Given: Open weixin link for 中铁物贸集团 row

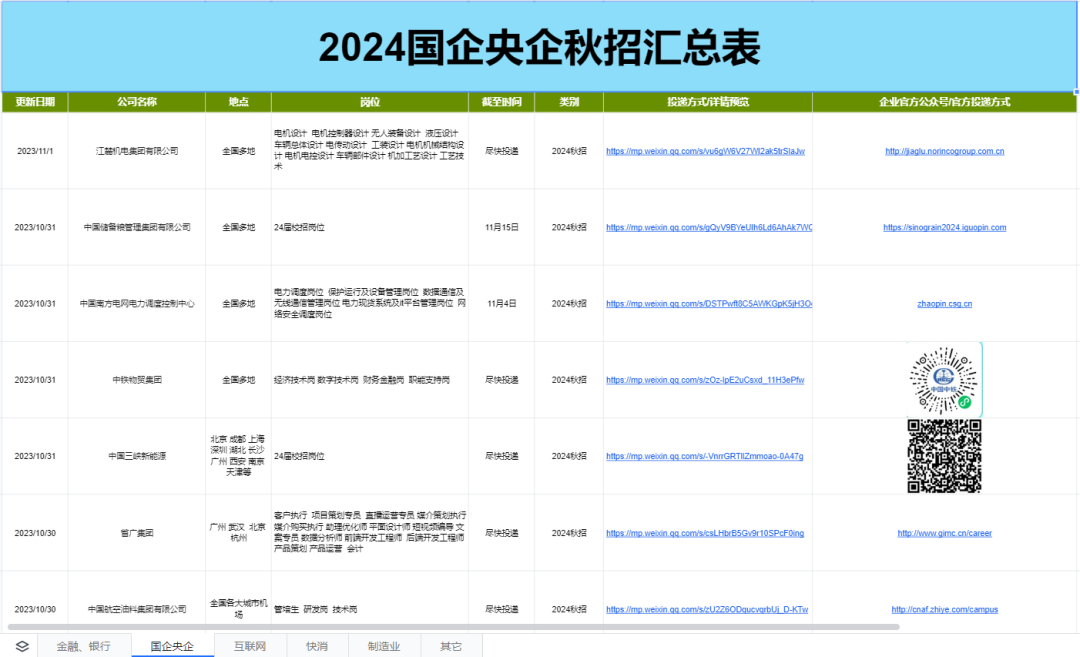Looking at the screenshot, I should click(x=705, y=380).
